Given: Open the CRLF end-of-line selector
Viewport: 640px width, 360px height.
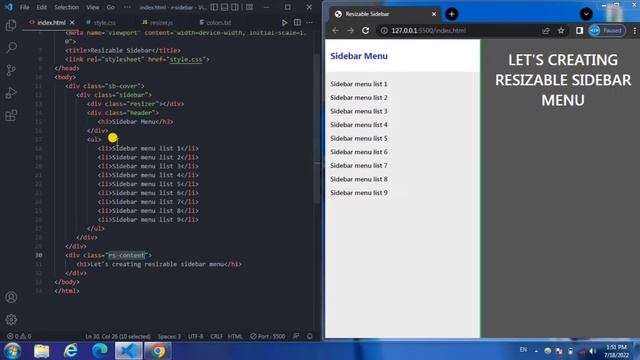Looking at the screenshot, I should pos(216,336).
